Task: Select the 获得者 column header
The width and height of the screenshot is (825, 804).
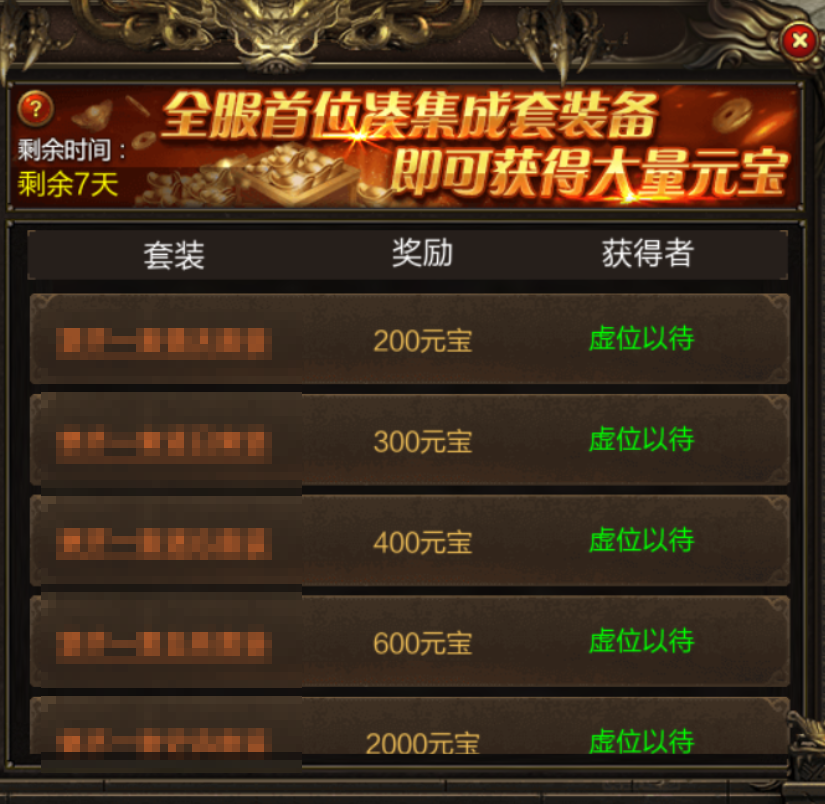Action: (x=648, y=253)
